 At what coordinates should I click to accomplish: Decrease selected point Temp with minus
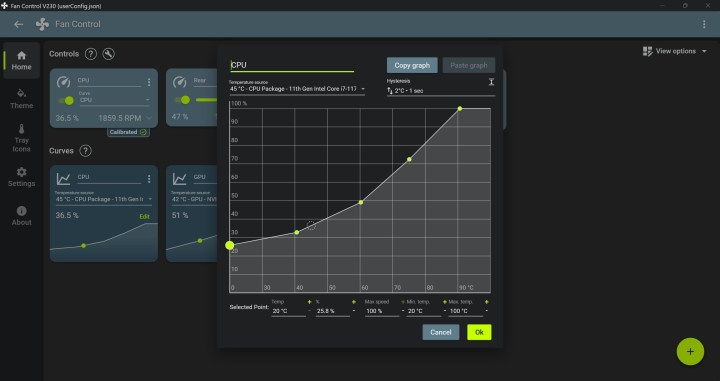[x=309, y=311]
